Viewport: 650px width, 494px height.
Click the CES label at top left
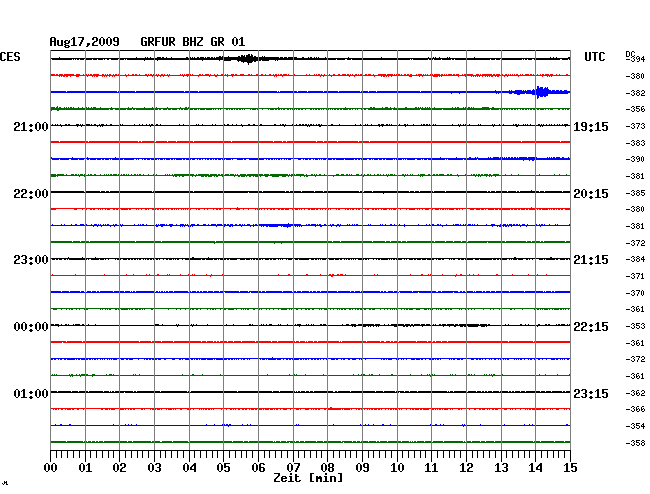(x=10, y=57)
